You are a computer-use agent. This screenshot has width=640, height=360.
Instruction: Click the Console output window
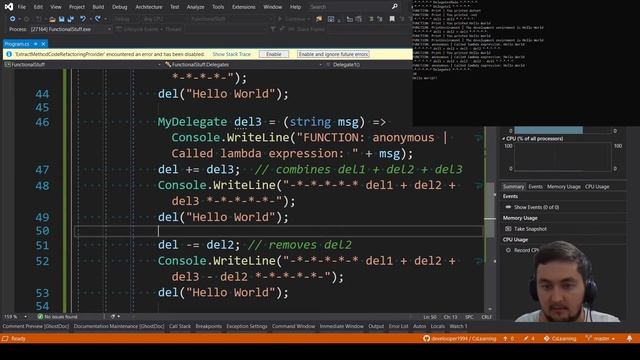point(526,63)
